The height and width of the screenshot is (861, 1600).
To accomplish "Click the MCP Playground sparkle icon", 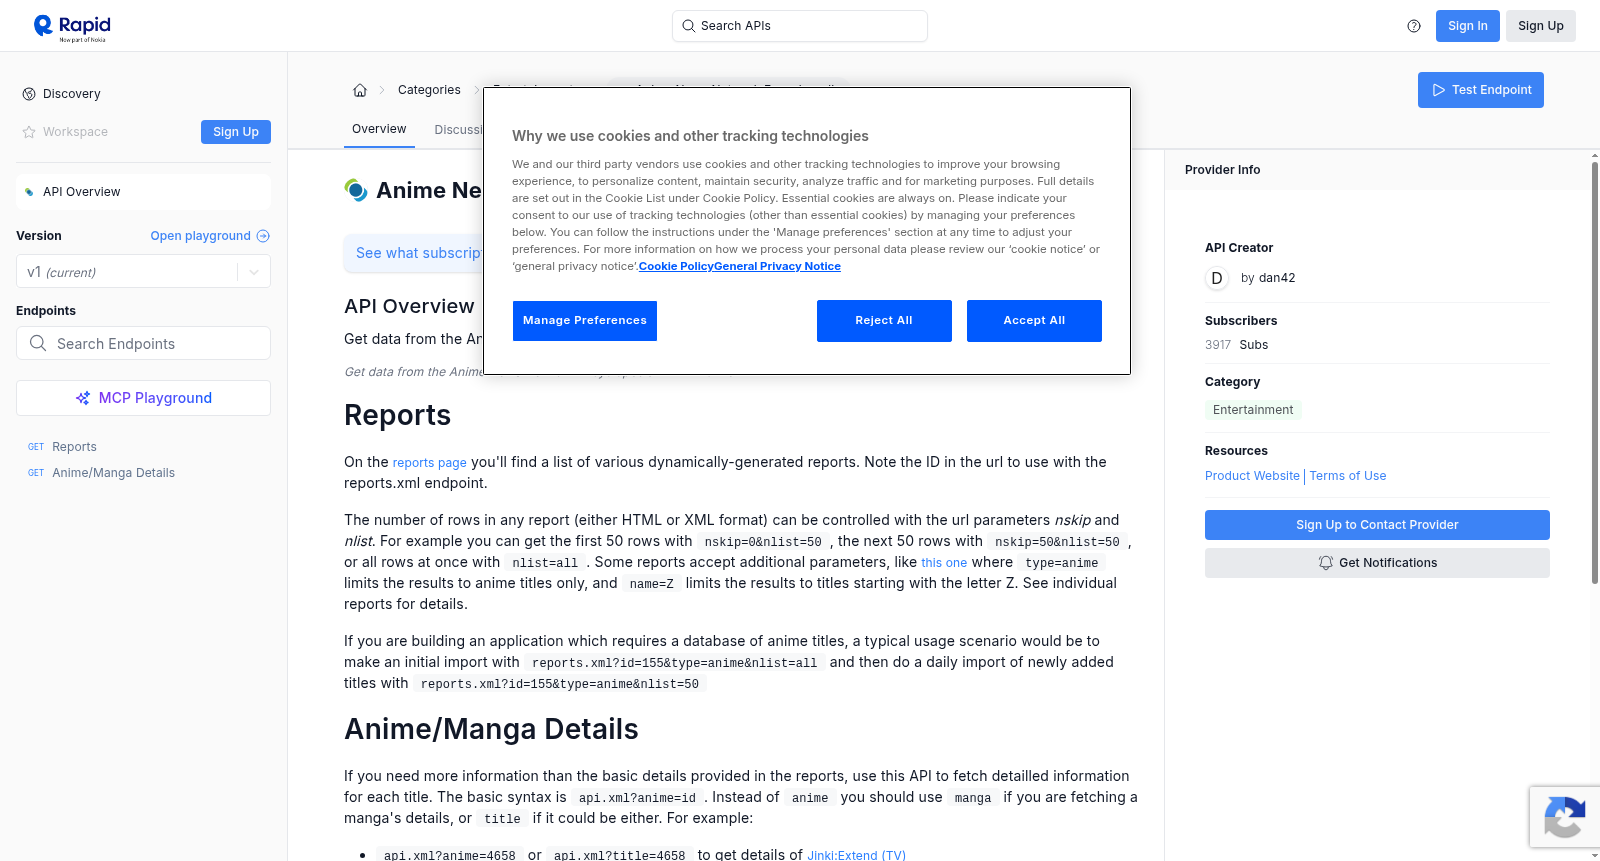I will click(x=83, y=398).
